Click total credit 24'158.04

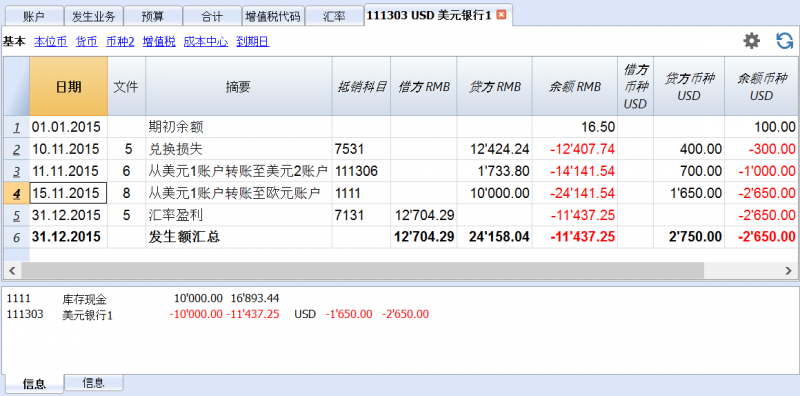495,237
